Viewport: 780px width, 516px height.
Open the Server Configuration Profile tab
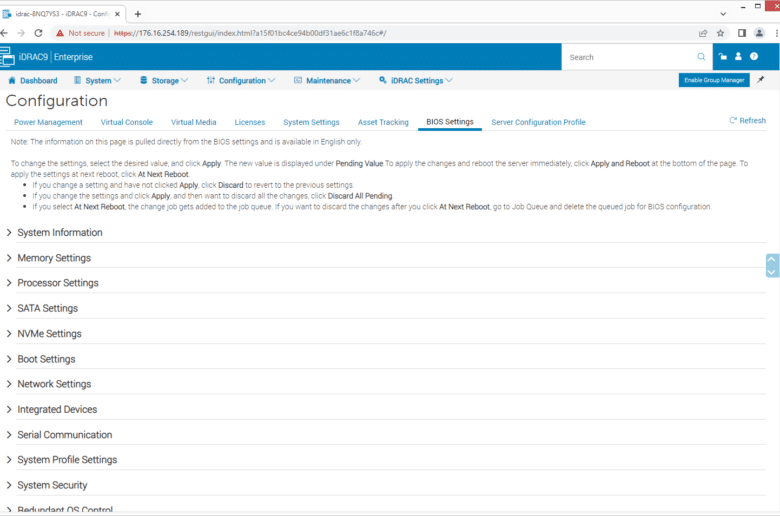[x=538, y=122]
